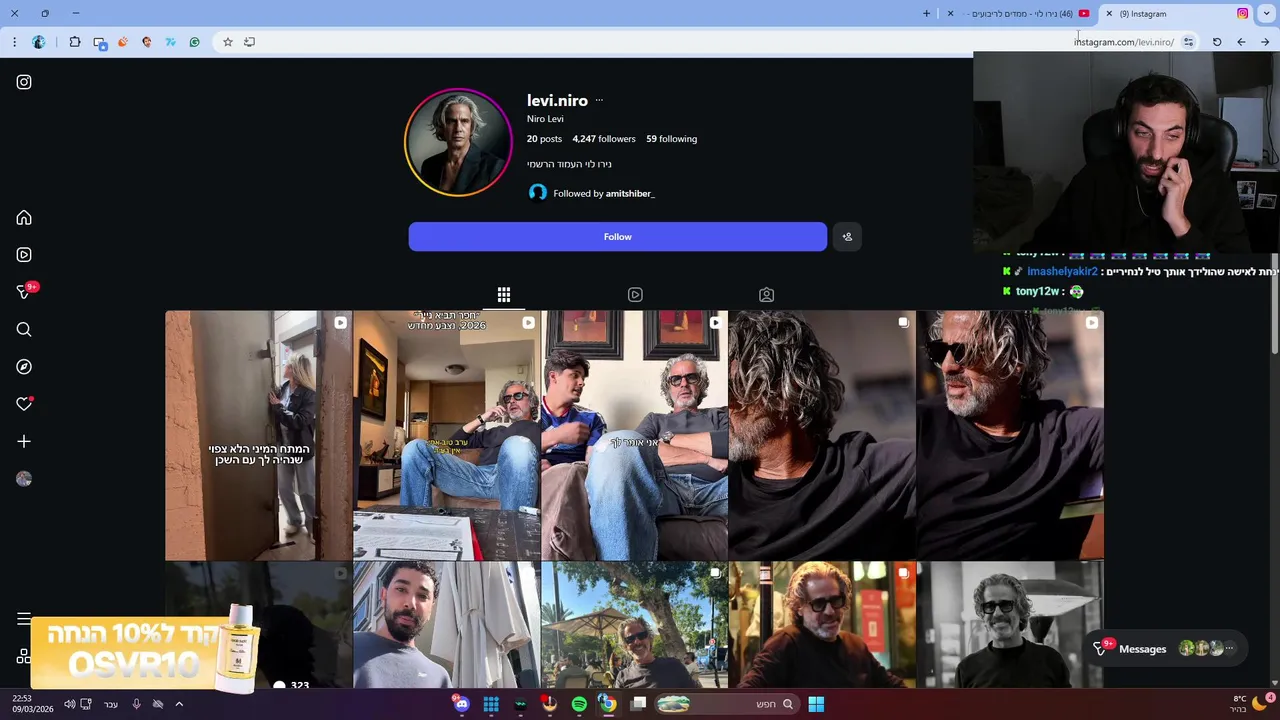This screenshot has width=1280, height=720.
Task: Open Reels from the Instagram sidebar
Action: point(24,255)
